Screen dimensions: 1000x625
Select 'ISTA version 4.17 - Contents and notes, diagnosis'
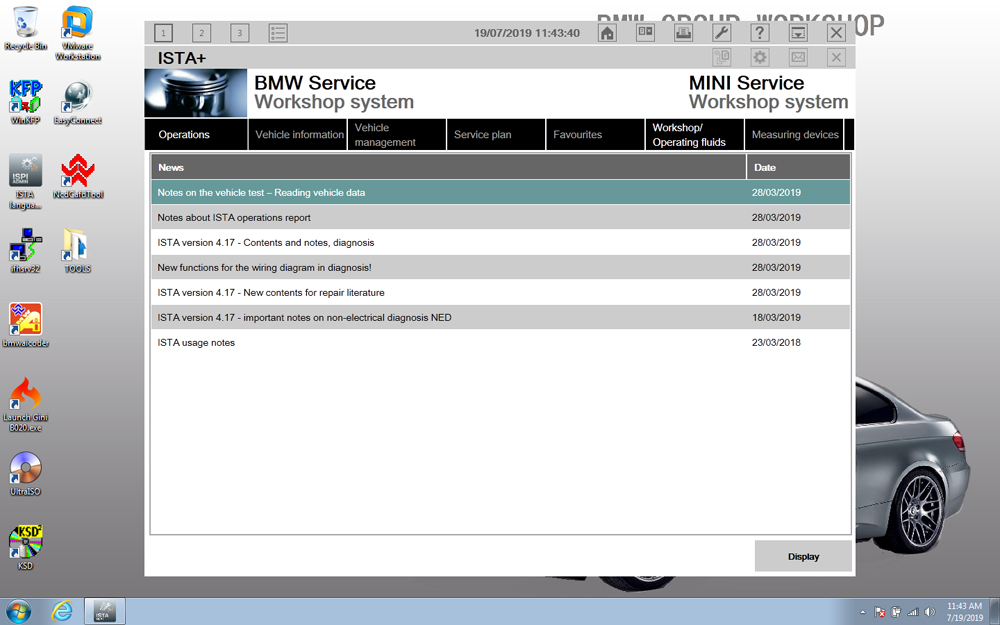[501, 242]
